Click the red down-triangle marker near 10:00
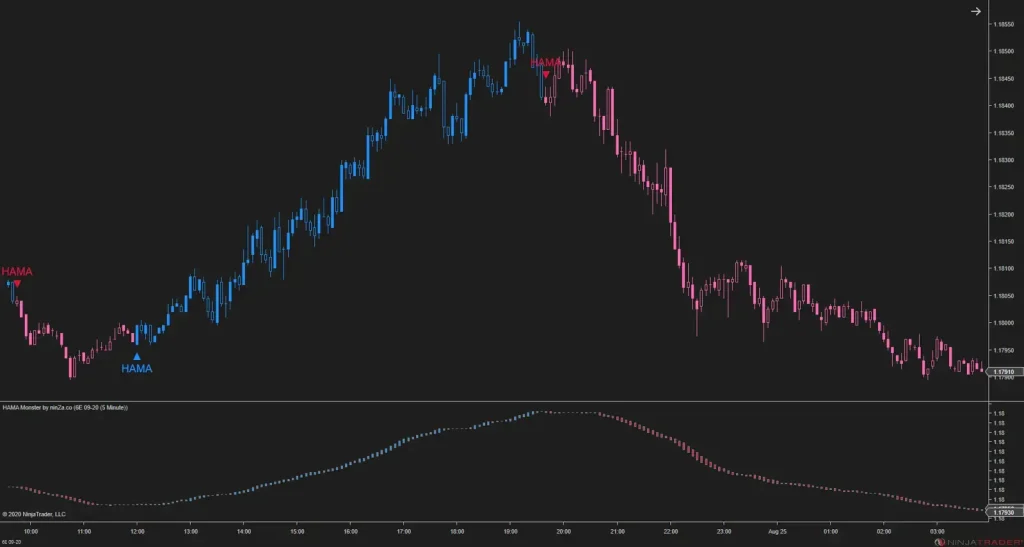 click(17, 284)
